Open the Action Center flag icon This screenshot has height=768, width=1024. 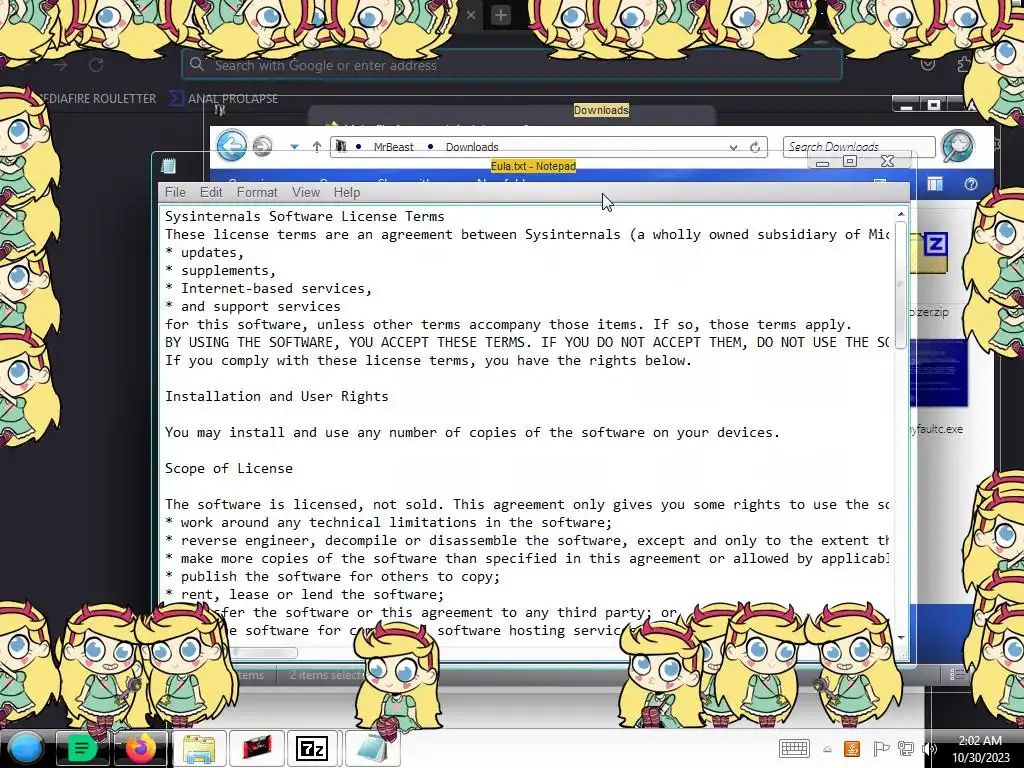(880, 749)
